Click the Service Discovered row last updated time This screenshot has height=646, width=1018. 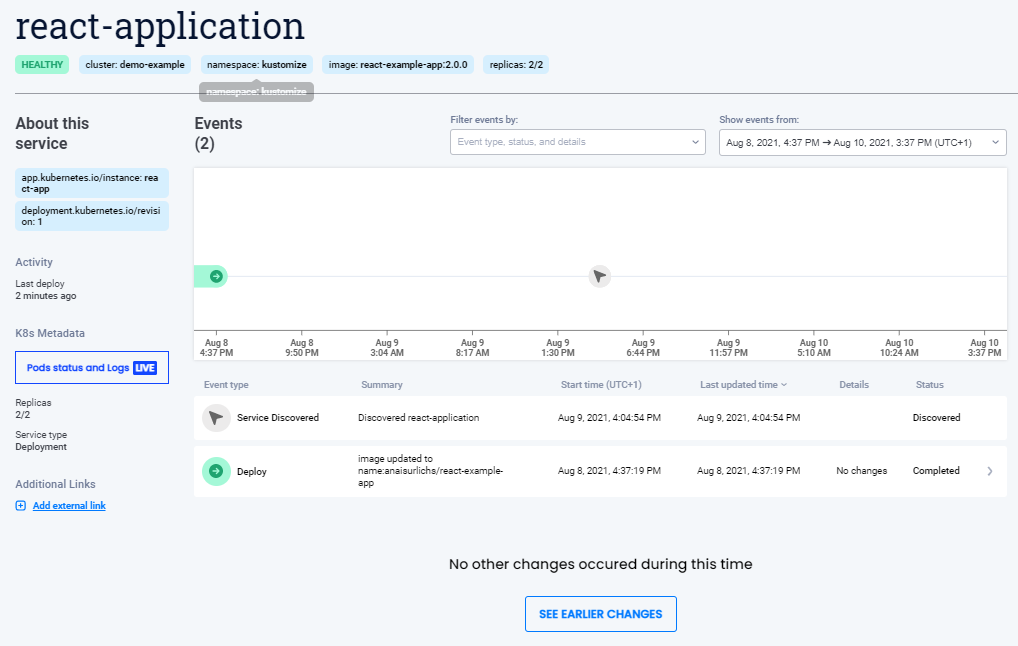pos(749,418)
